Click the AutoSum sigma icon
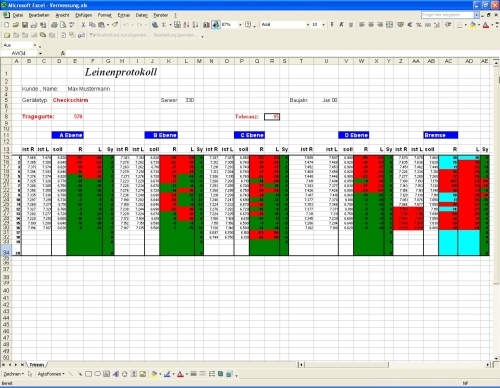This screenshot has height=388, width=500. pos(164,25)
